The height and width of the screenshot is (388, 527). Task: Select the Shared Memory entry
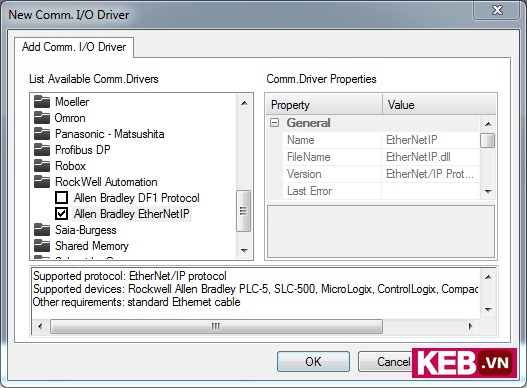point(92,246)
